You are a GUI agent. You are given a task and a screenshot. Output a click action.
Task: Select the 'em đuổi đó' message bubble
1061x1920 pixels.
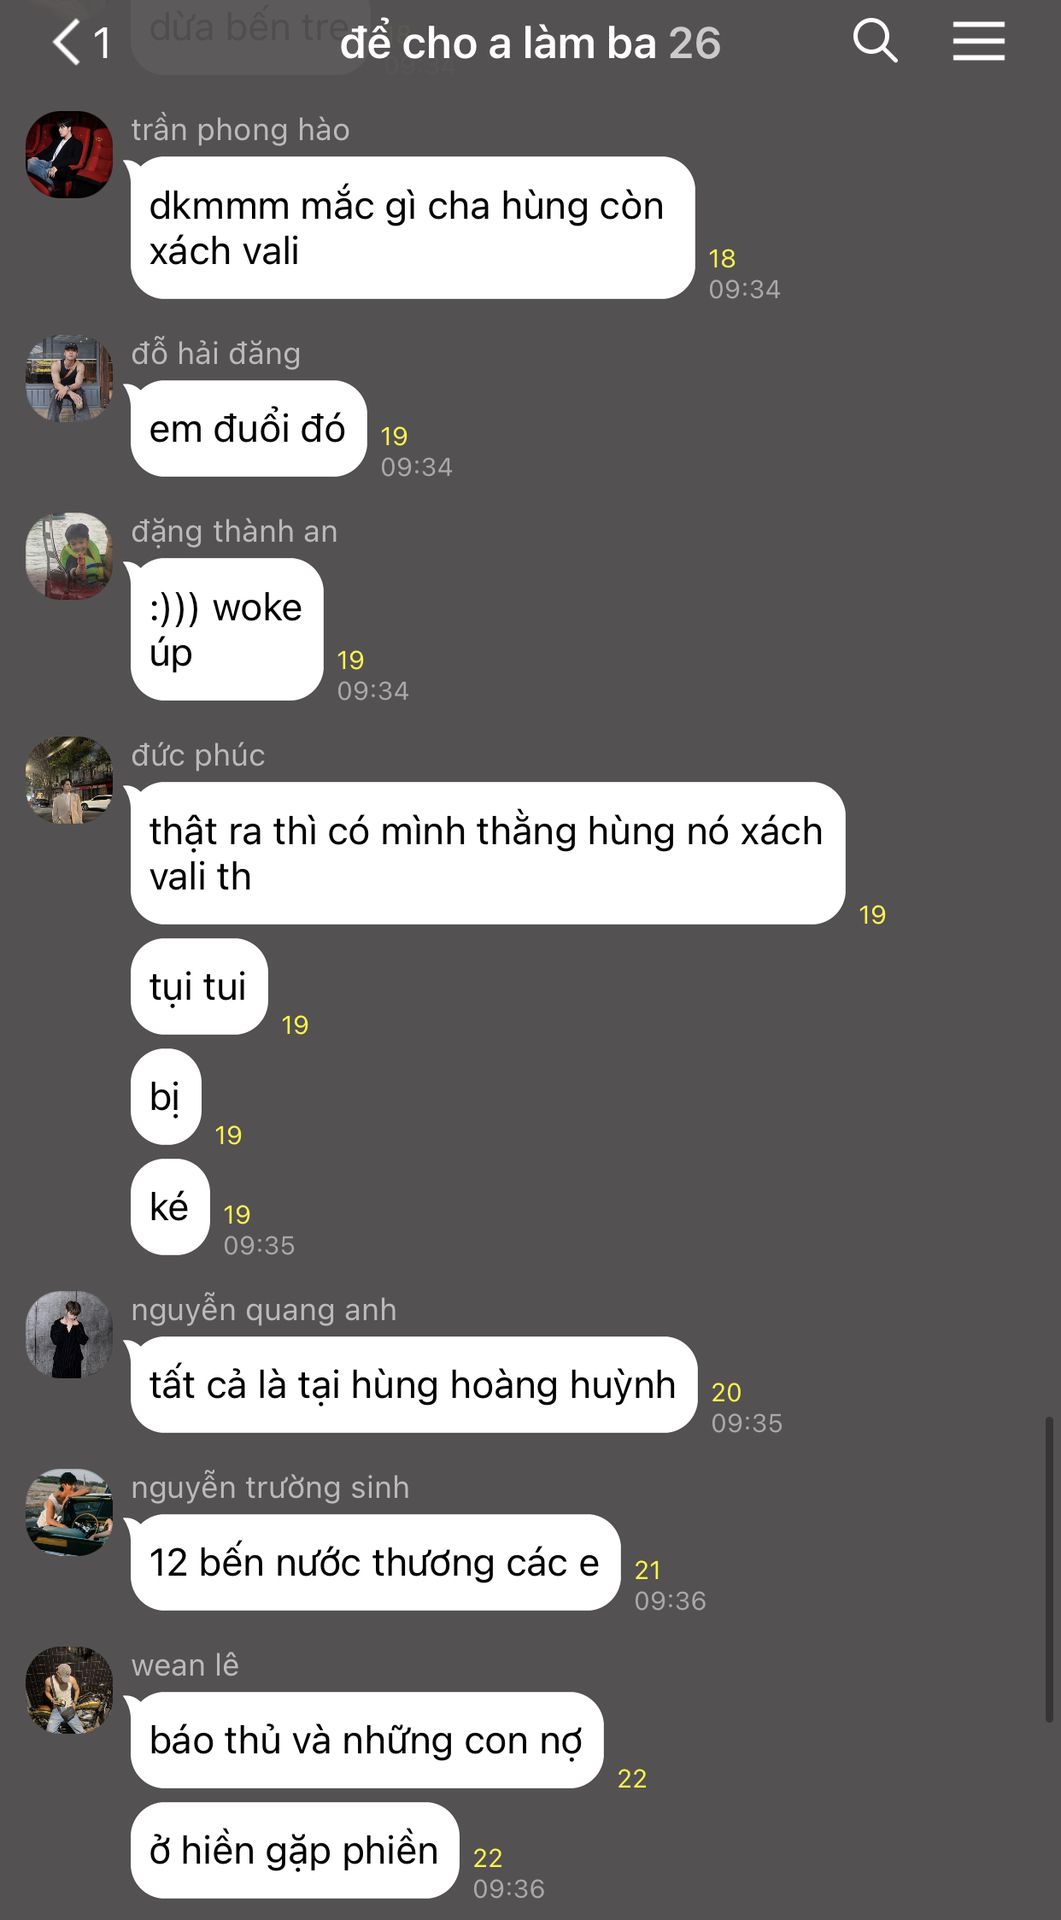[248, 429]
